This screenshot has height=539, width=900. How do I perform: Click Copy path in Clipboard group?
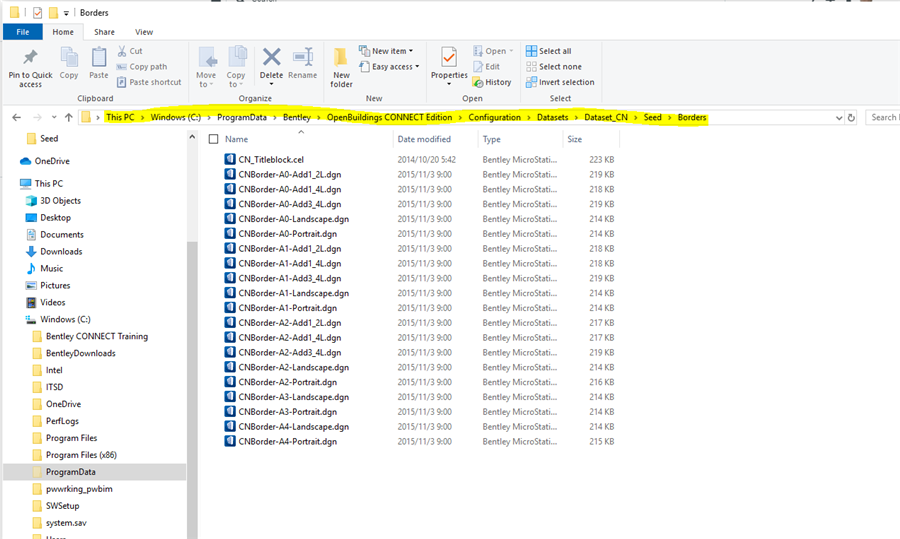pyautogui.click(x=142, y=67)
